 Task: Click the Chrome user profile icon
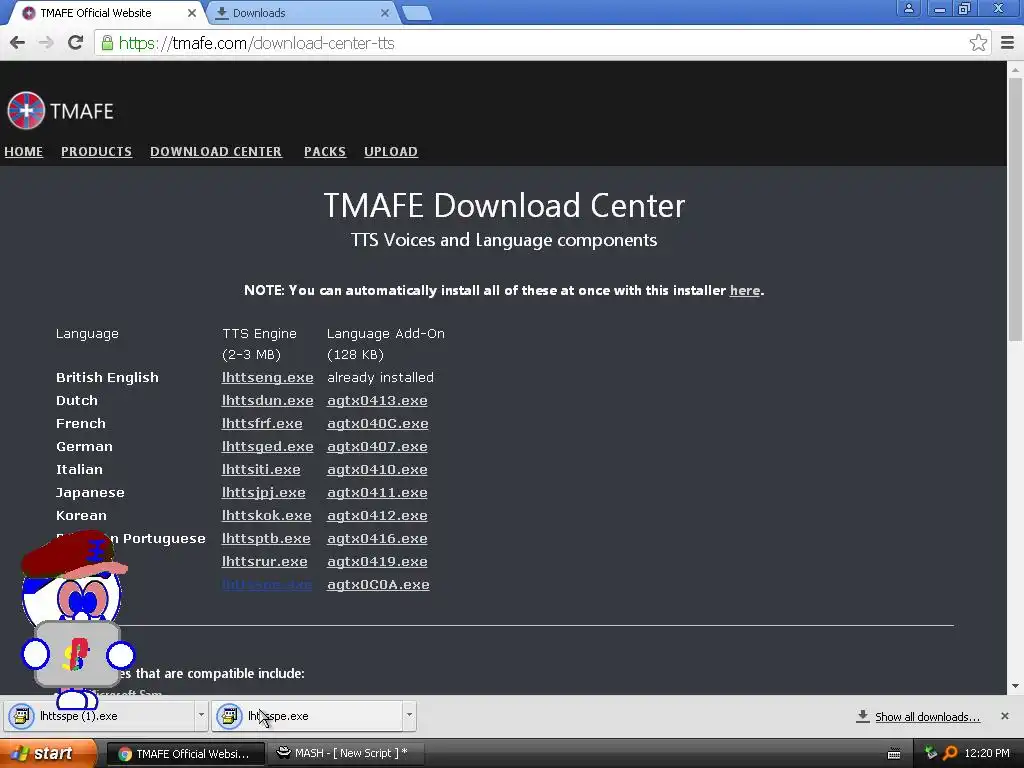908,8
